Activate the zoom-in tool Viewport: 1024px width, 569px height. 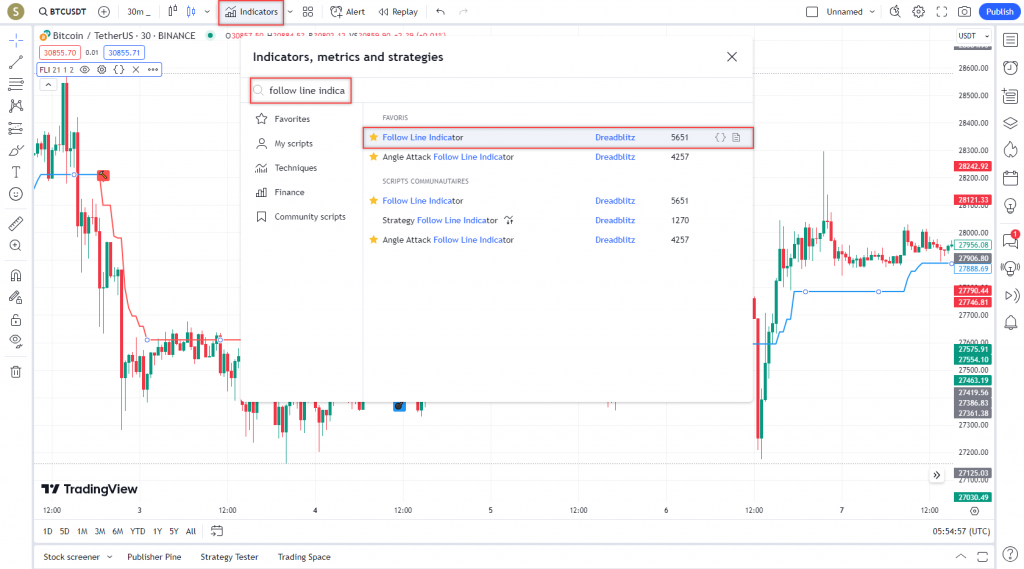[16, 246]
